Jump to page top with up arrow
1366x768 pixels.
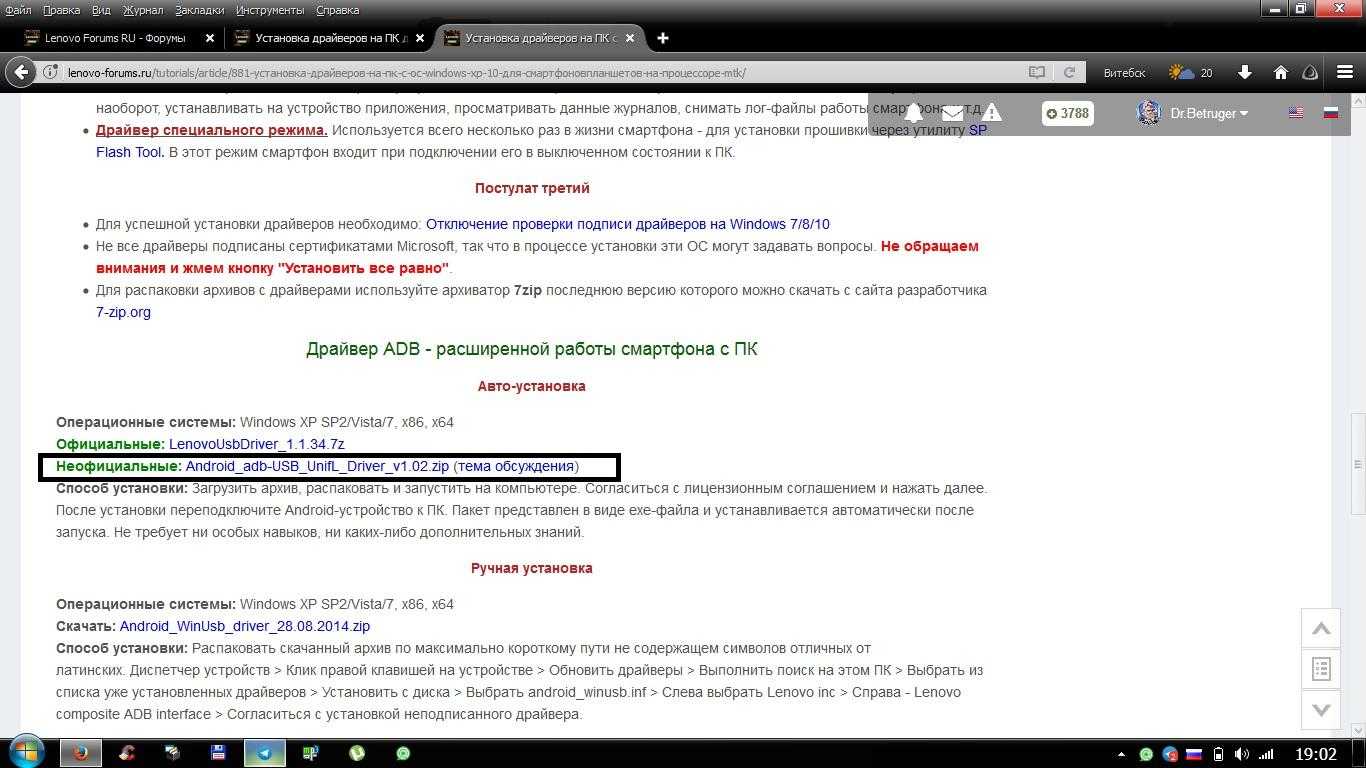coord(1321,628)
